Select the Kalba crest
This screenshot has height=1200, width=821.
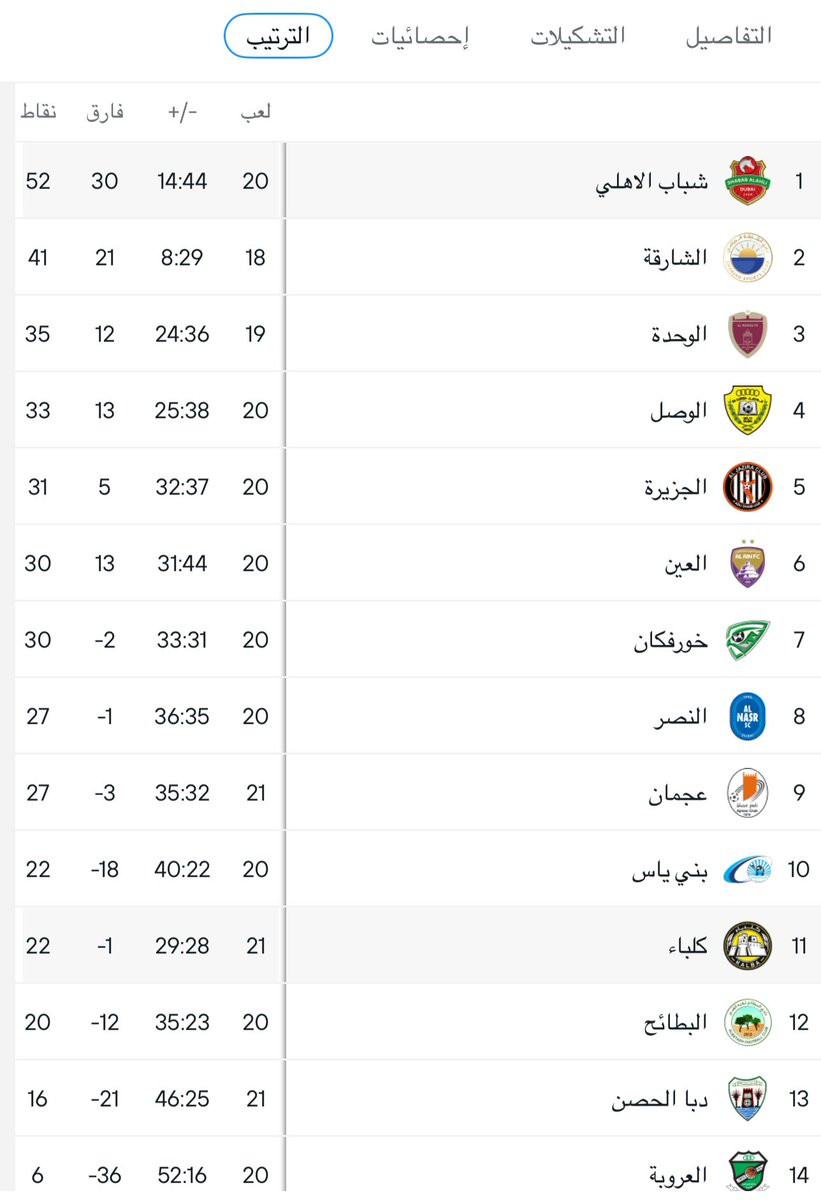coord(747,945)
